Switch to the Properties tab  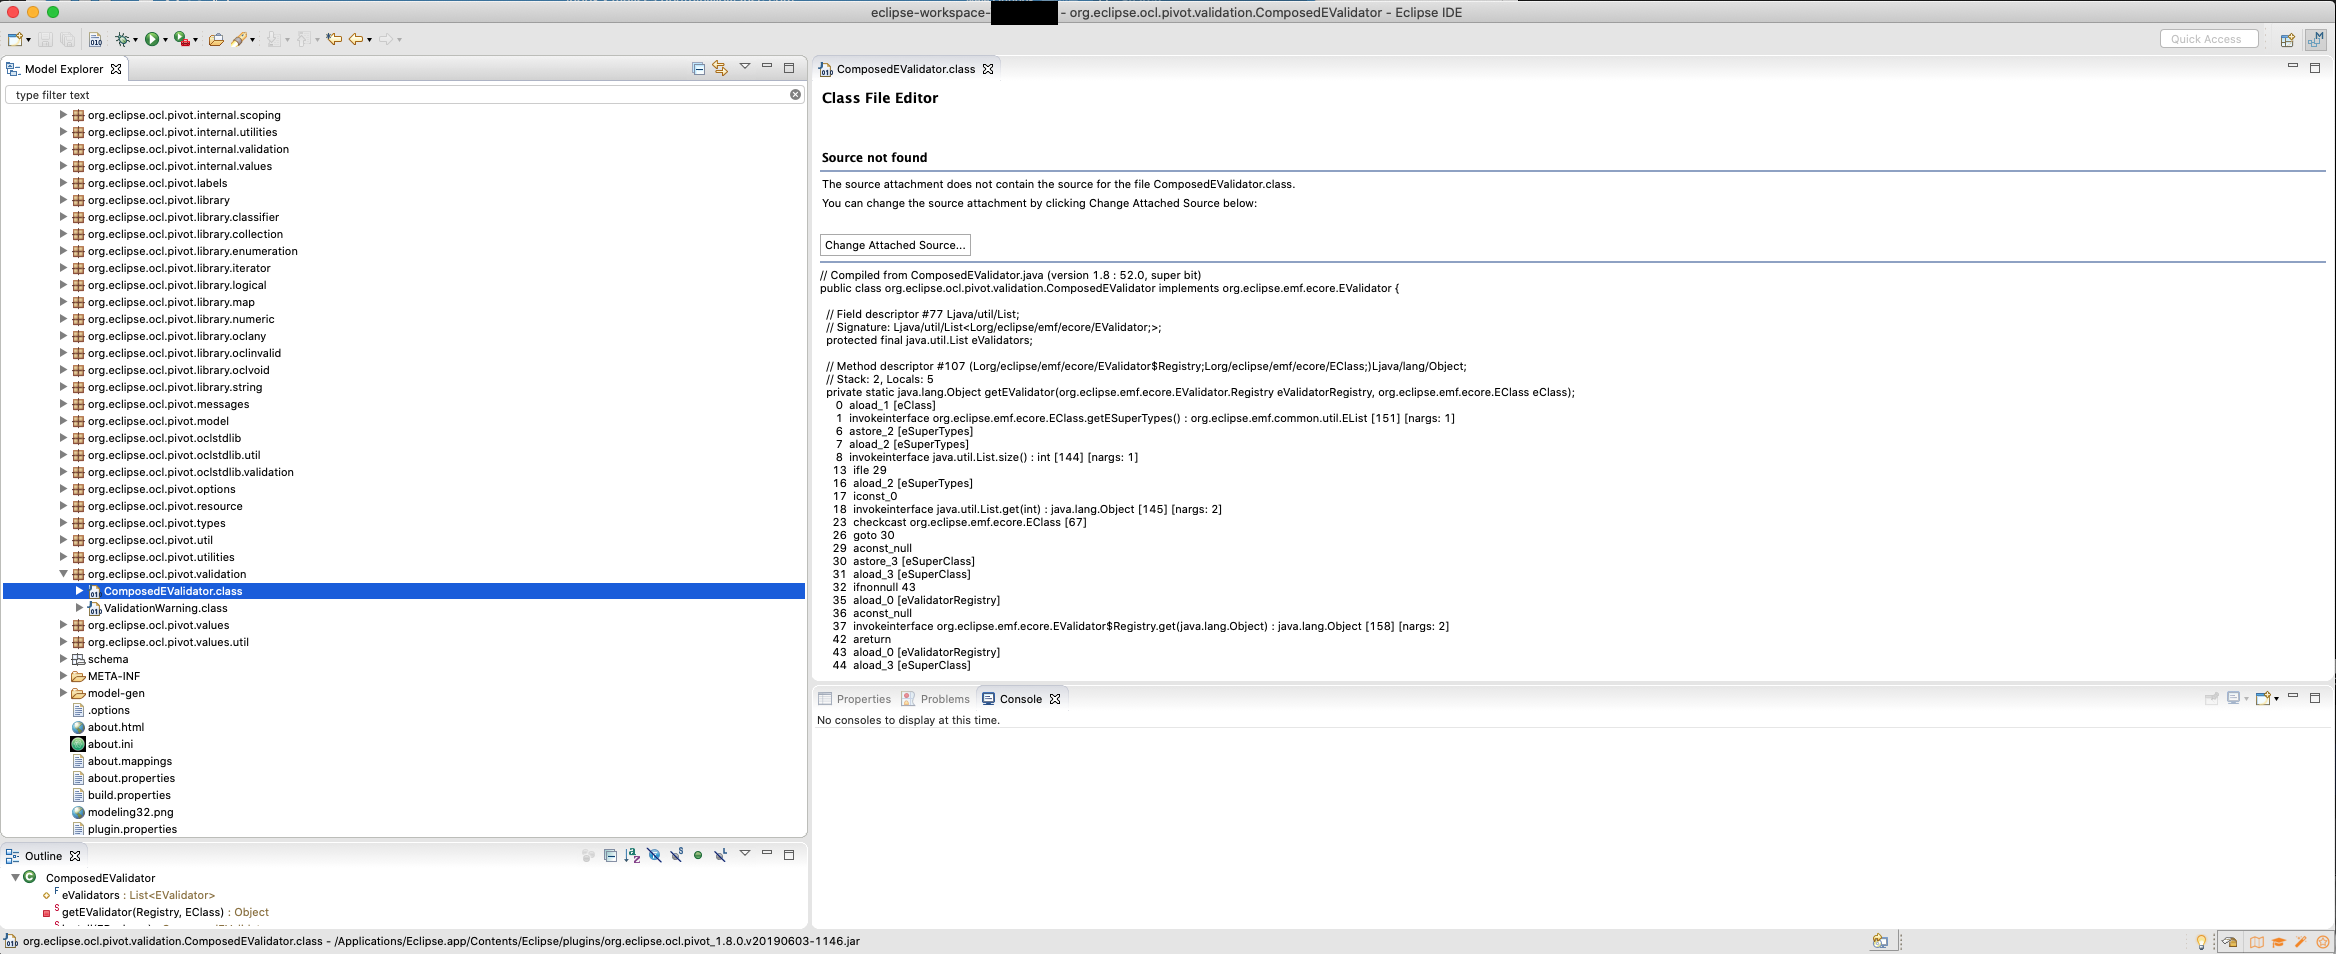pos(854,699)
